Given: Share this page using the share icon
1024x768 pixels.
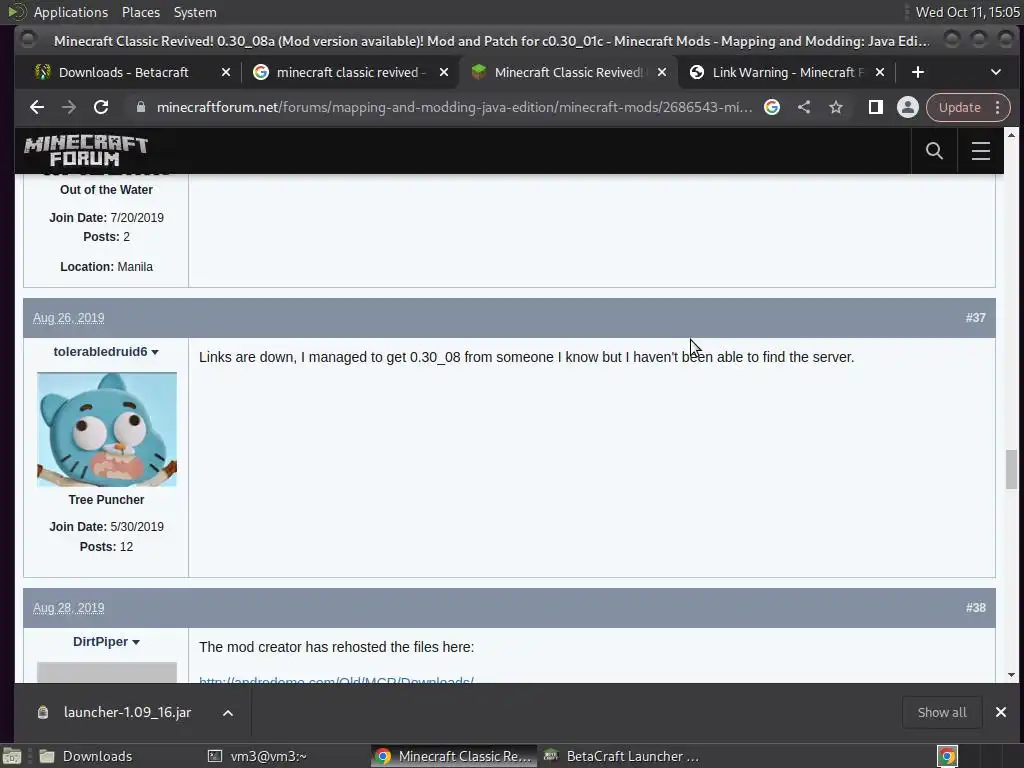Looking at the screenshot, I should 804,107.
